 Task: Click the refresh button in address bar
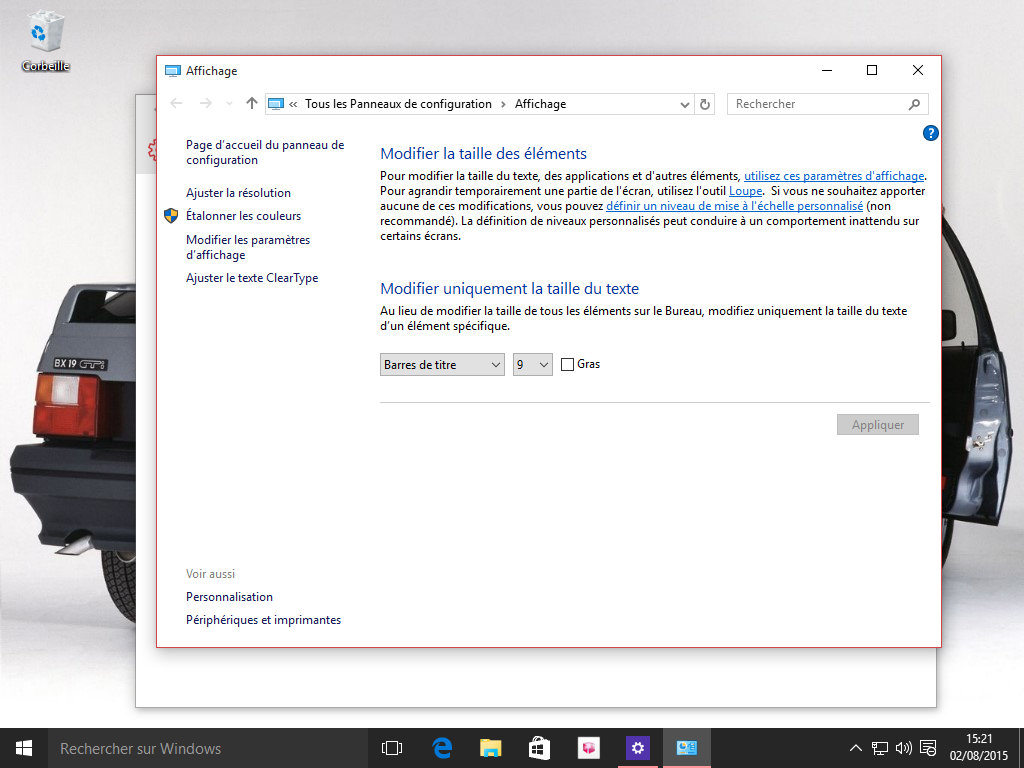coord(705,104)
